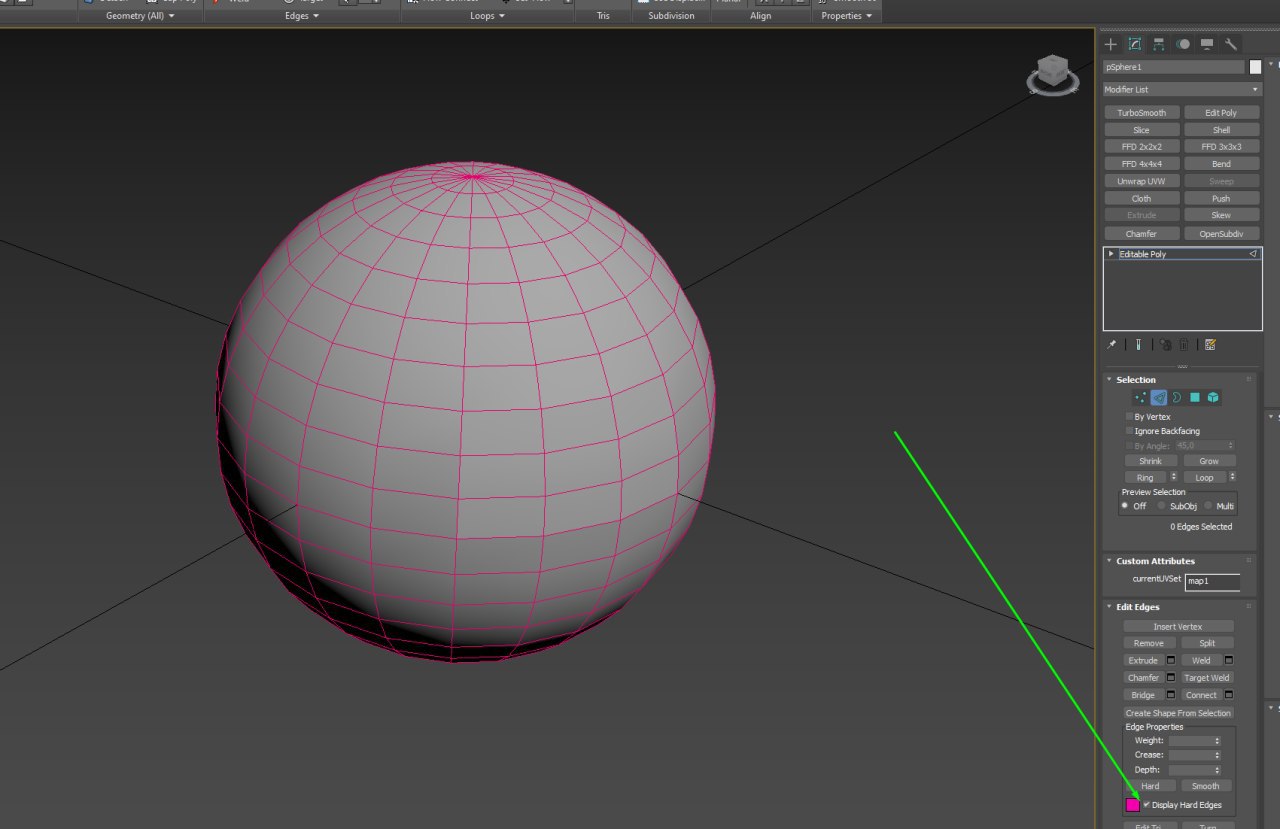Click the Ring spinner arrows
This screenshot has height=829, width=1280.
pyautogui.click(x=1174, y=478)
